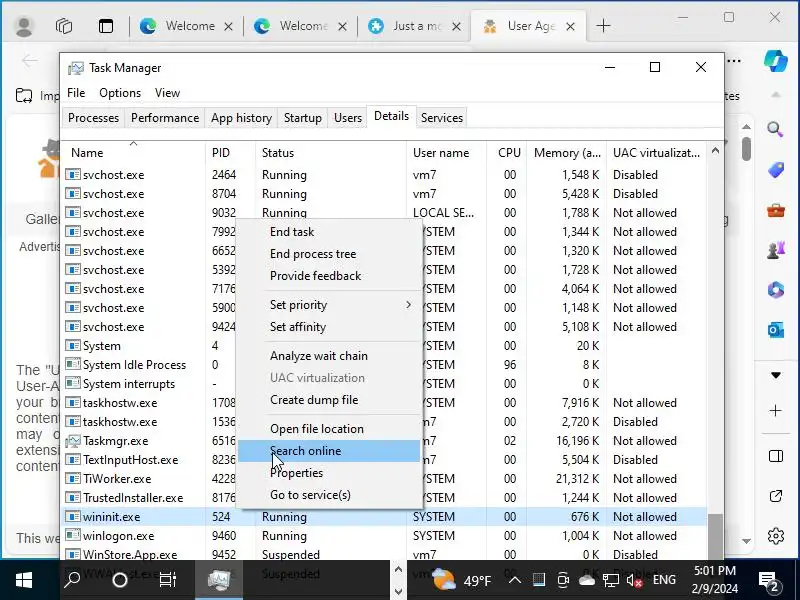Screen dimensions: 800x600
Task: Open the Copilot icon in Edge sidebar
Action: pos(776,61)
